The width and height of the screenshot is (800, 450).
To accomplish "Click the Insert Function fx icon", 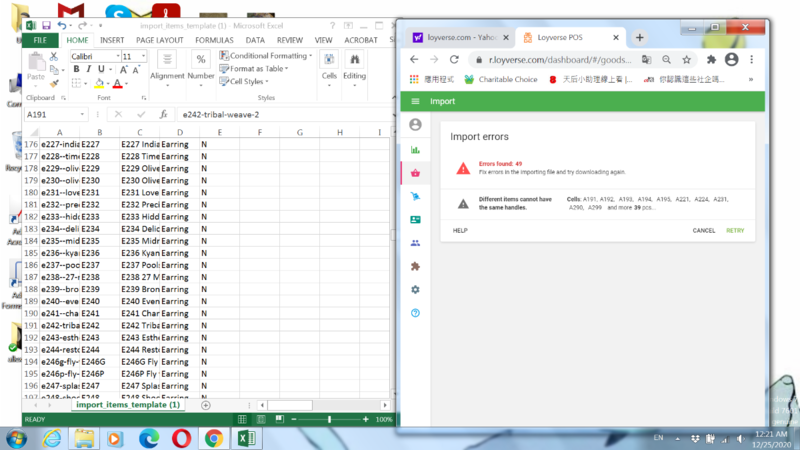I will (163, 114).
